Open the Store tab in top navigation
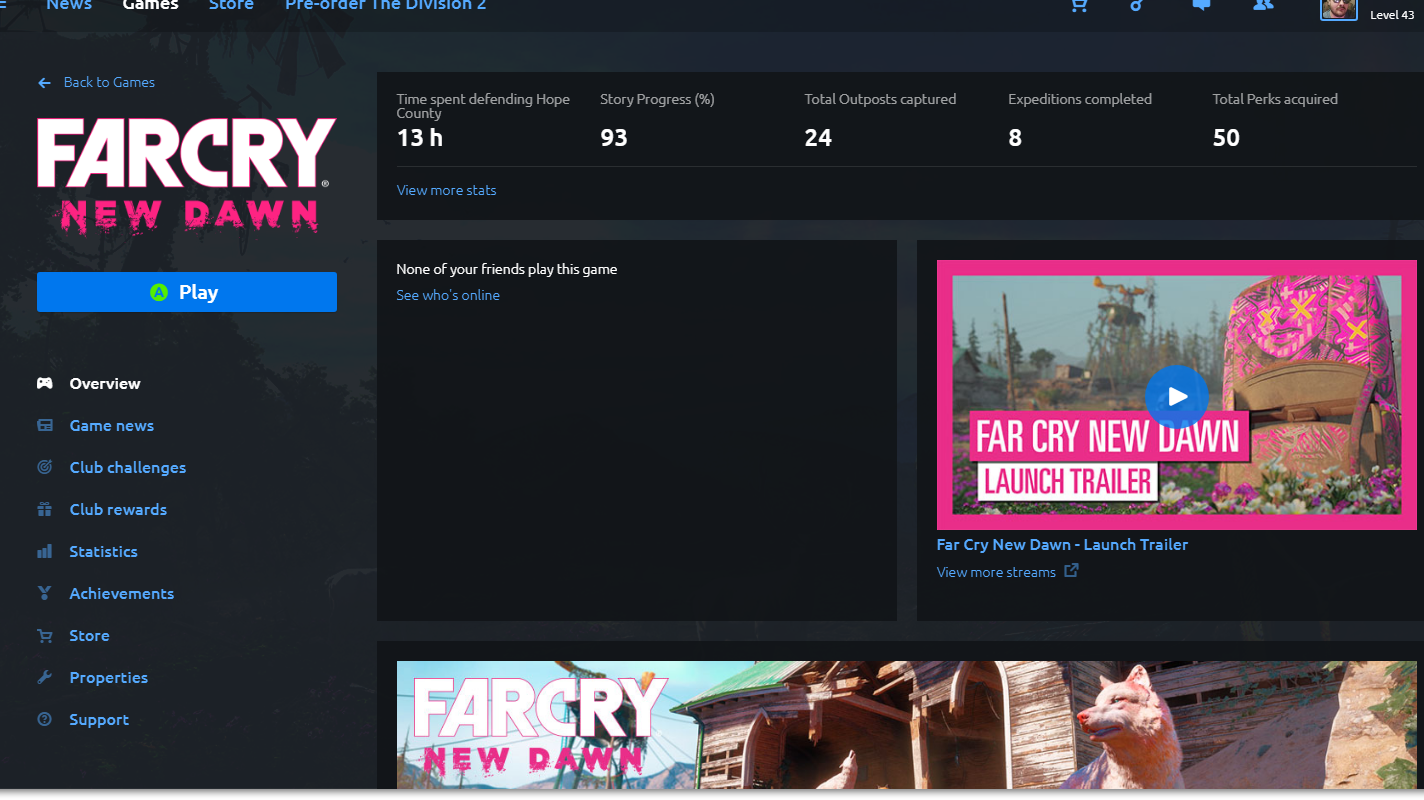Viewport: 1424px width, 800px height. (231, 5)
